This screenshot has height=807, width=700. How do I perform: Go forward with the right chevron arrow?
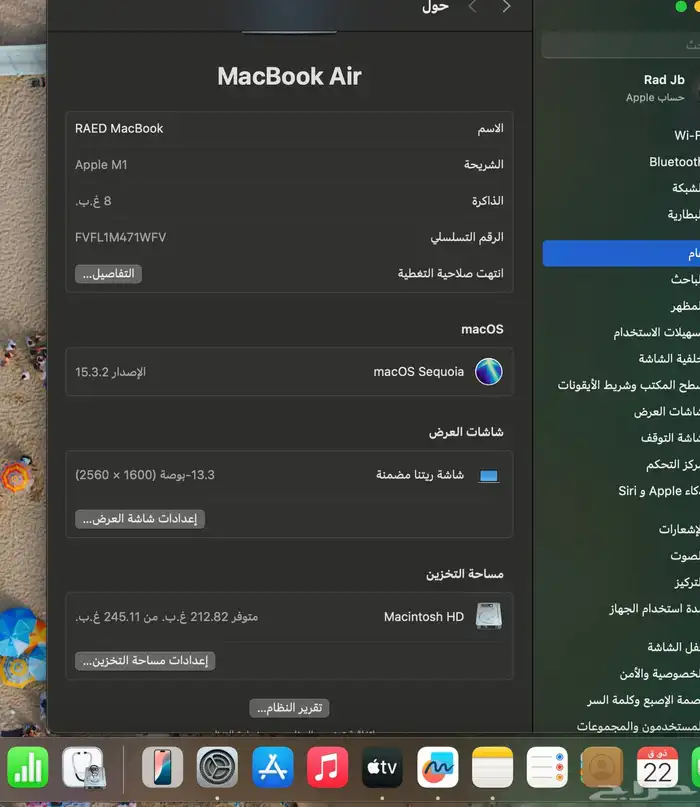(506, 7)
